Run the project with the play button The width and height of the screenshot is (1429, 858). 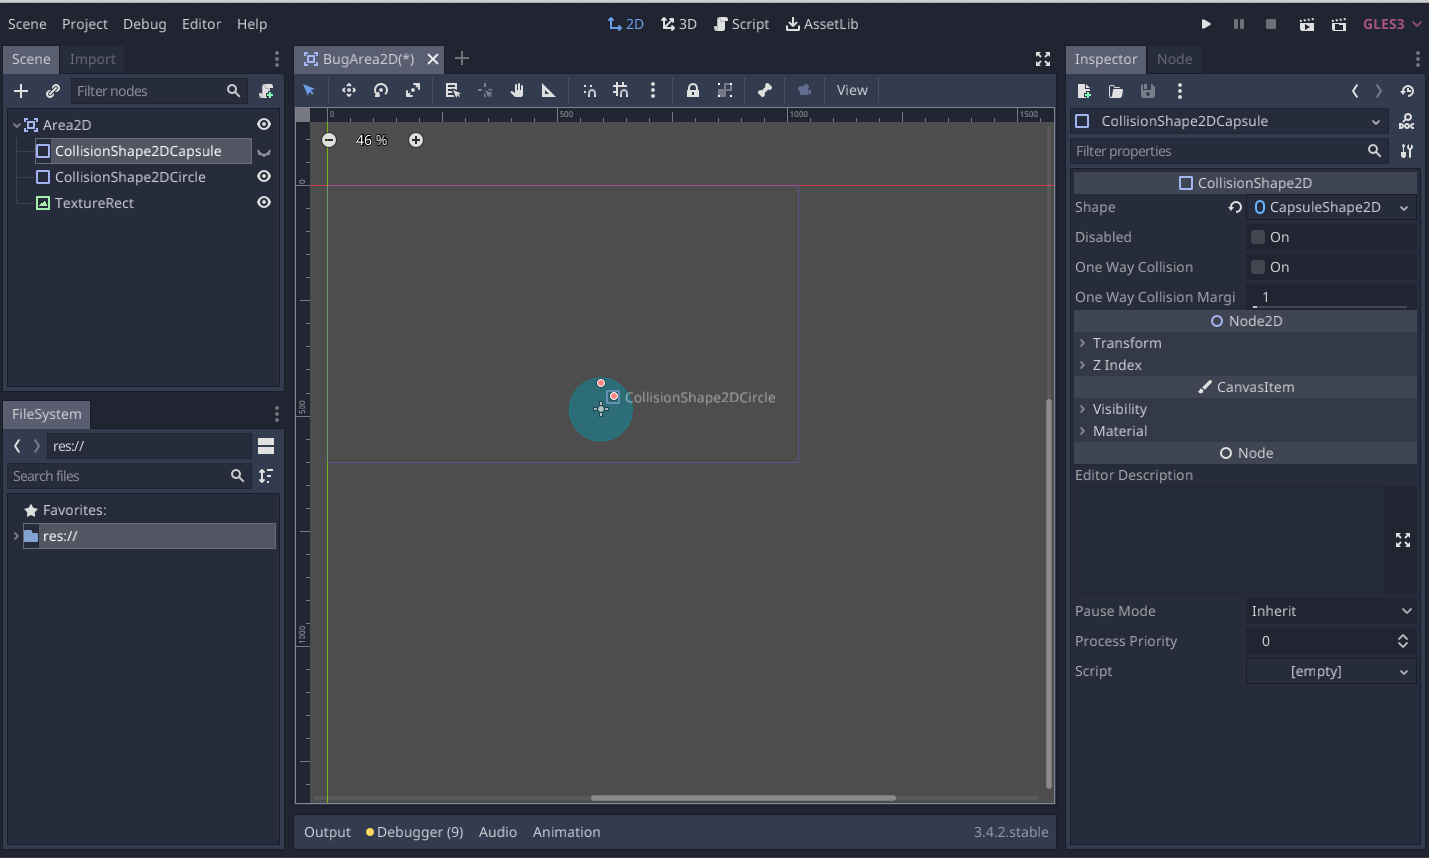[1206, 24]
